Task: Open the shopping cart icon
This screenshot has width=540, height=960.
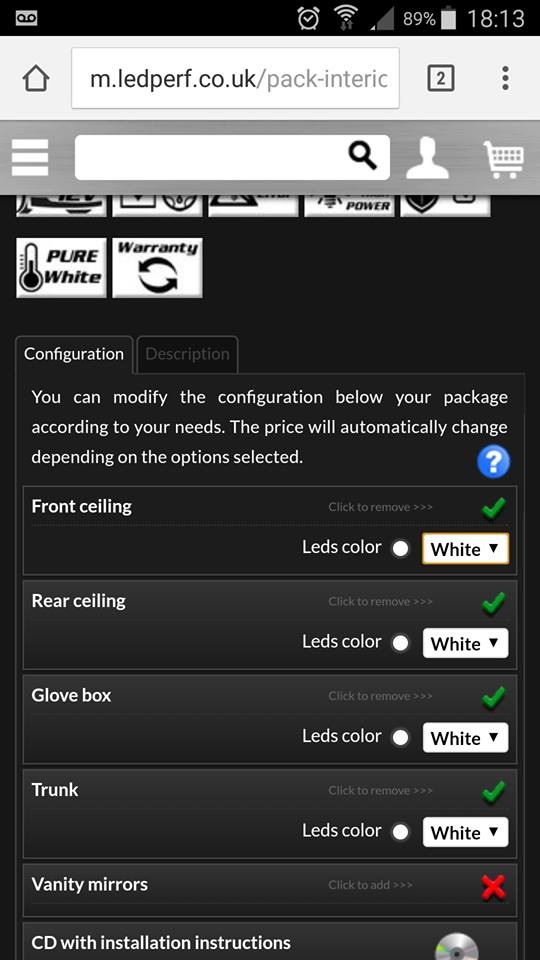Action: click(x=504, y=159)
